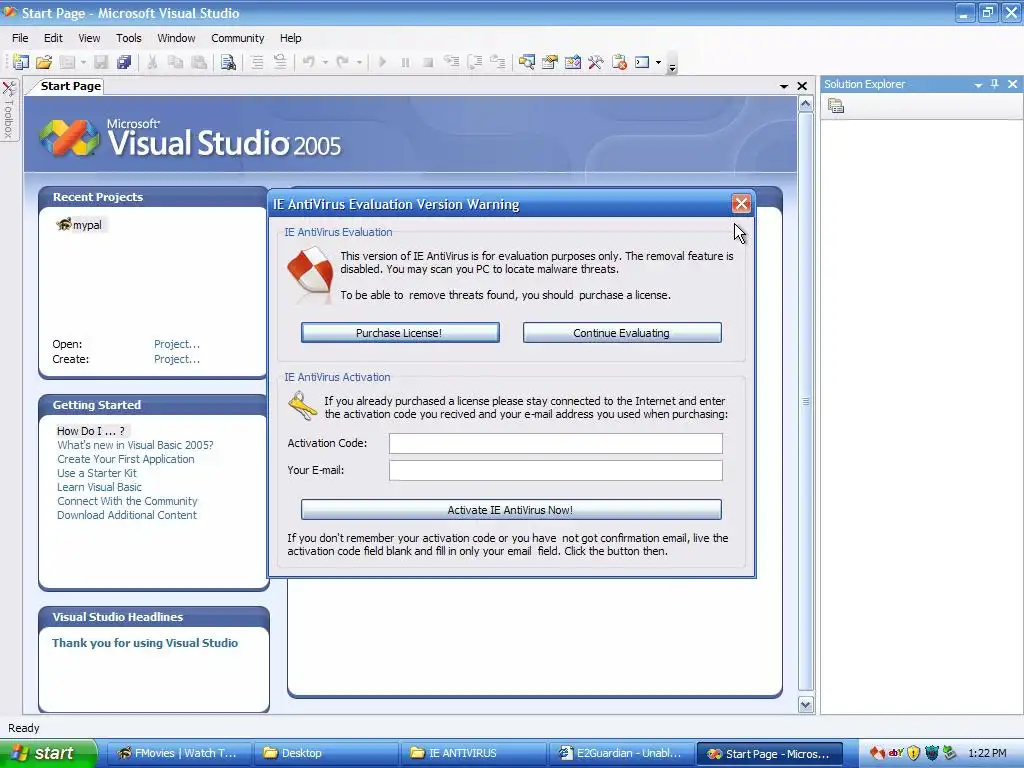Open the Start Page active files dropdown
This screenshot has height=768, width=1024.
tap(784, 86)
